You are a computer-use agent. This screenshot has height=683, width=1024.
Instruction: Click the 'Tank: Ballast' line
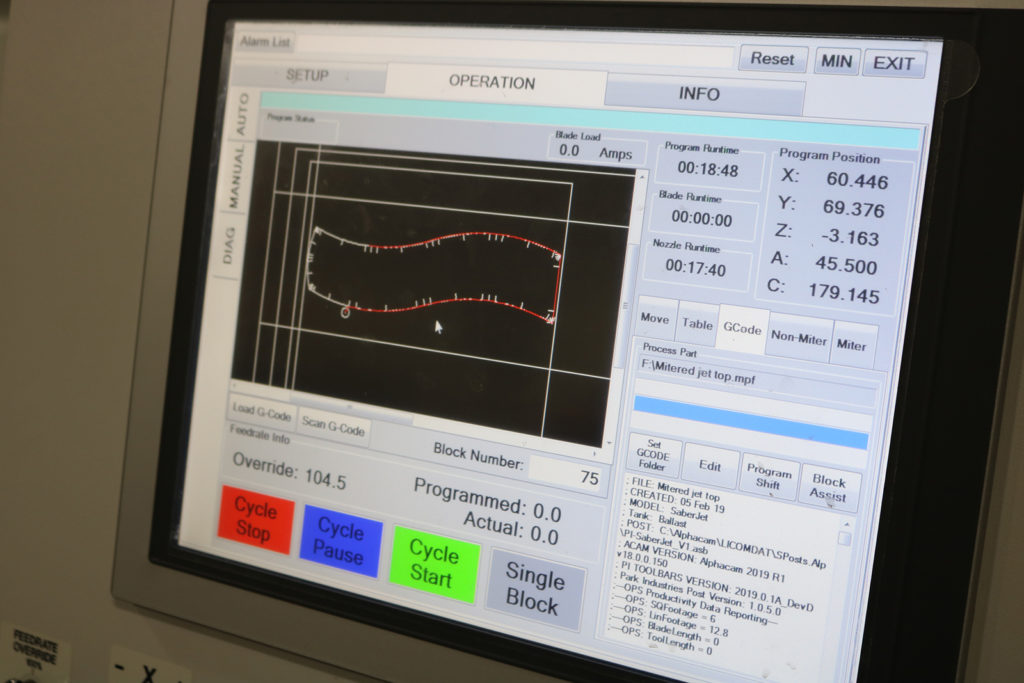[656, 518]
